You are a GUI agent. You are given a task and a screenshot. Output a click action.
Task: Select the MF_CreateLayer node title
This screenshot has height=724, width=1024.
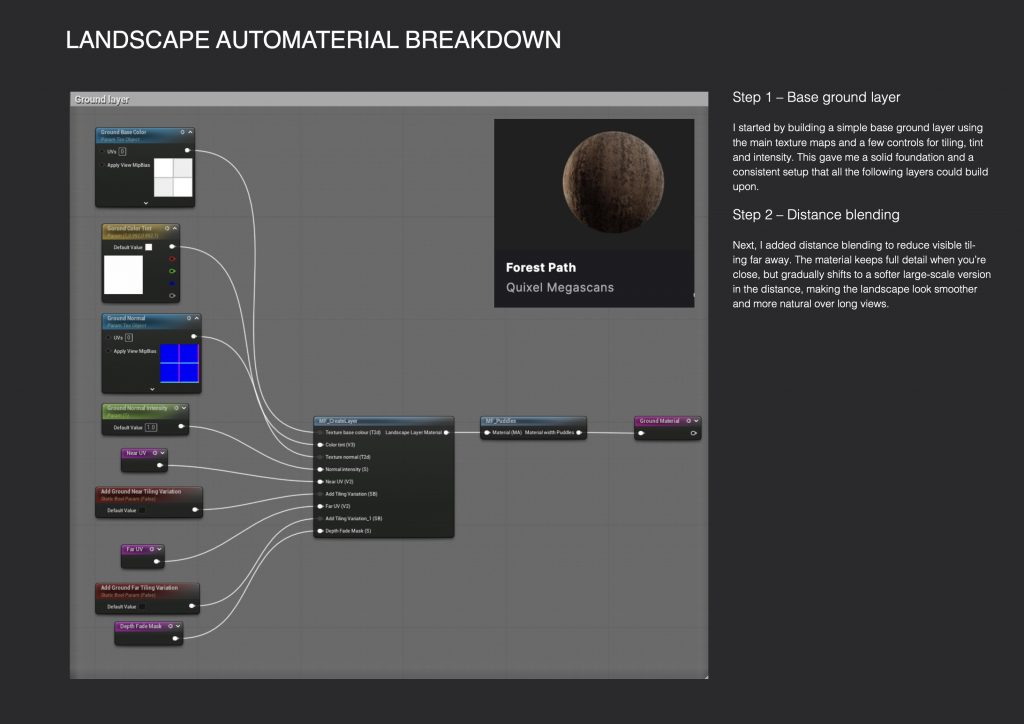[x=331, y=421]
